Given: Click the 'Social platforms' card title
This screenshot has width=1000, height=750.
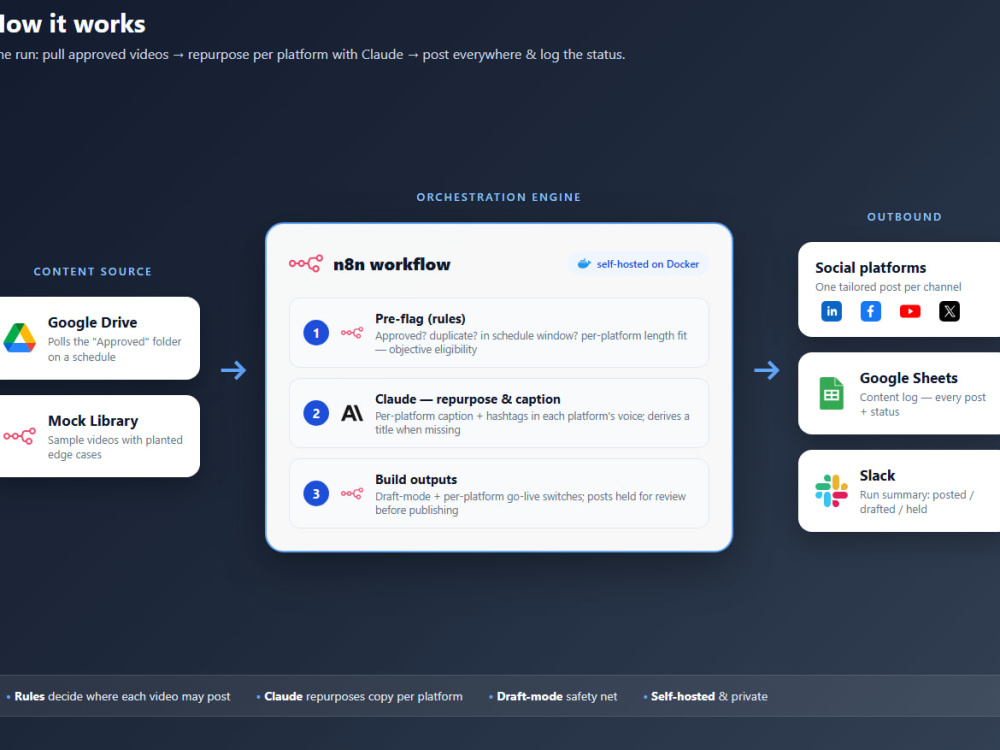Looking at the screenshot, I should (x=871, y=268).
